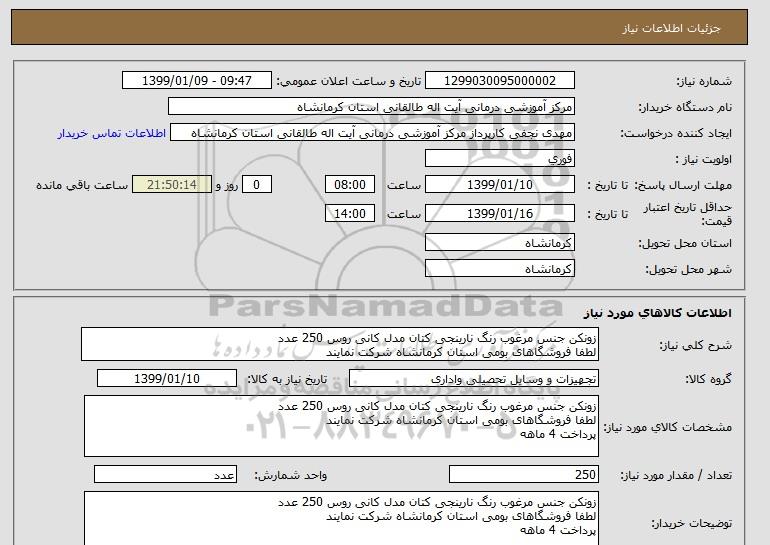Click the label ایجاد کننده درخواست

click(676, 134)
